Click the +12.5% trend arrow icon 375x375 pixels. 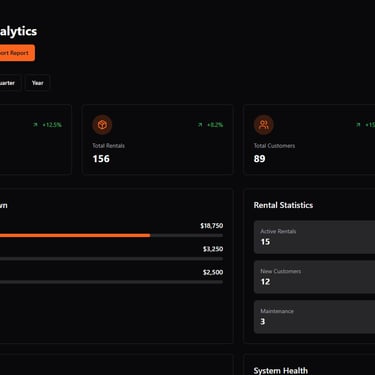35,125
